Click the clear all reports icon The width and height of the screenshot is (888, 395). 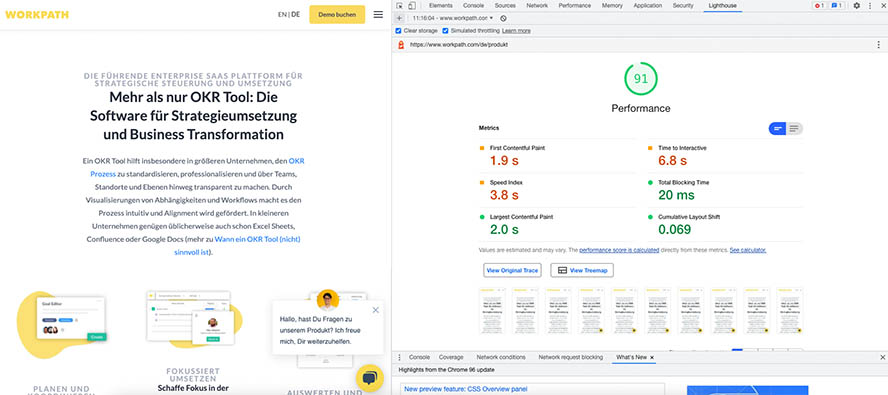point(503,18)
